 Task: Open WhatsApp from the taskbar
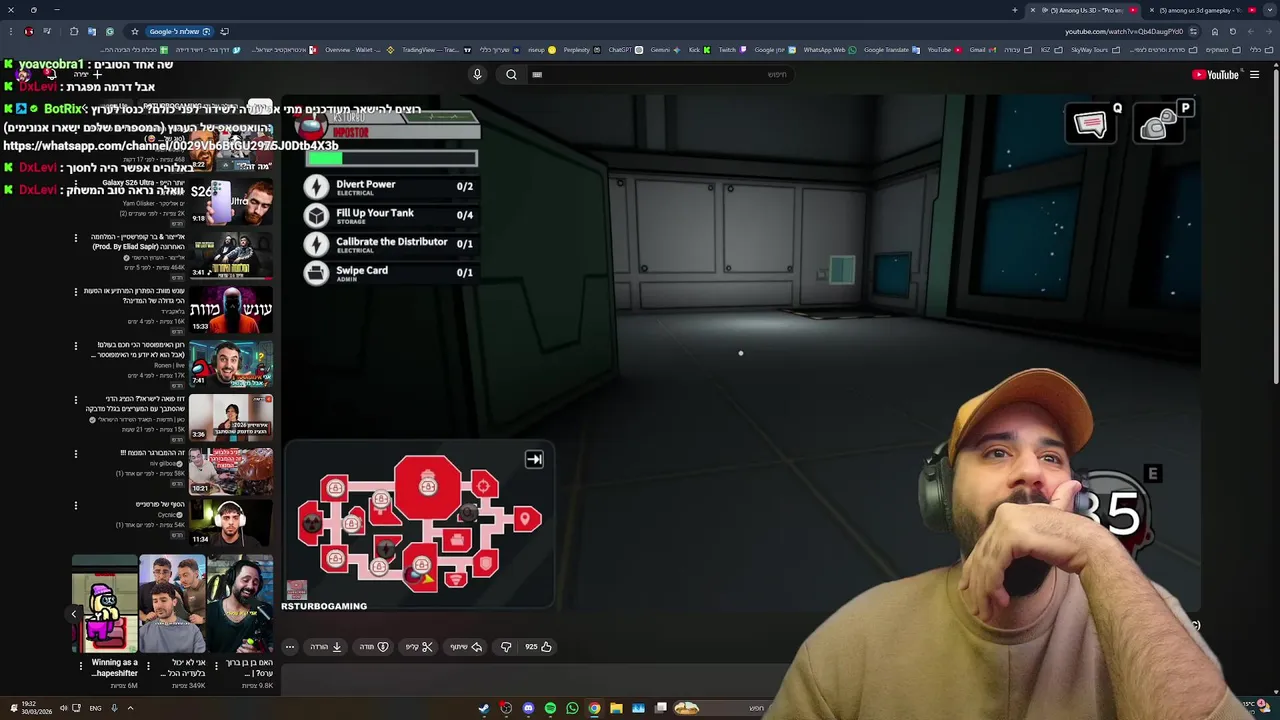pyautogui.click(x=572, y=708)
